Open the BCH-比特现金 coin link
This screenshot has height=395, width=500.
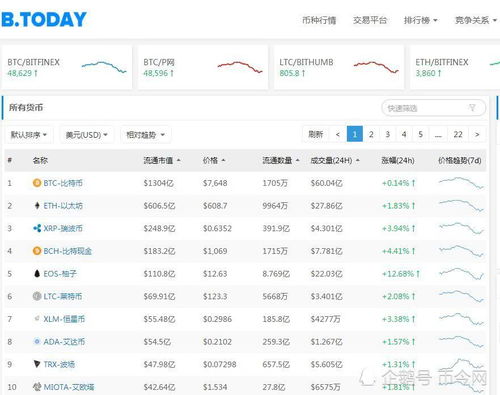68,251
